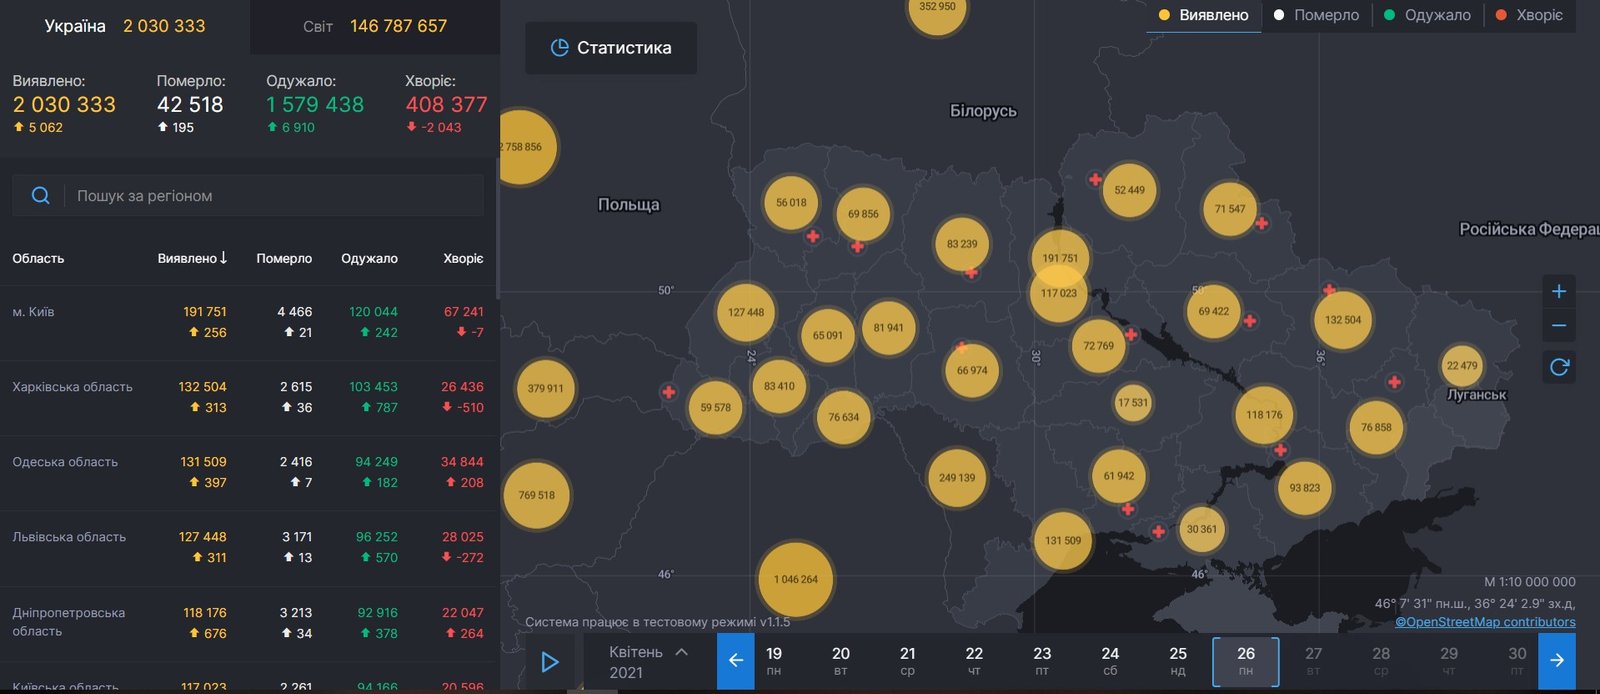Open the OpenStreetMap contributors link
The height and width of the screenshot is (694, 1600).
click(1485, 622)
